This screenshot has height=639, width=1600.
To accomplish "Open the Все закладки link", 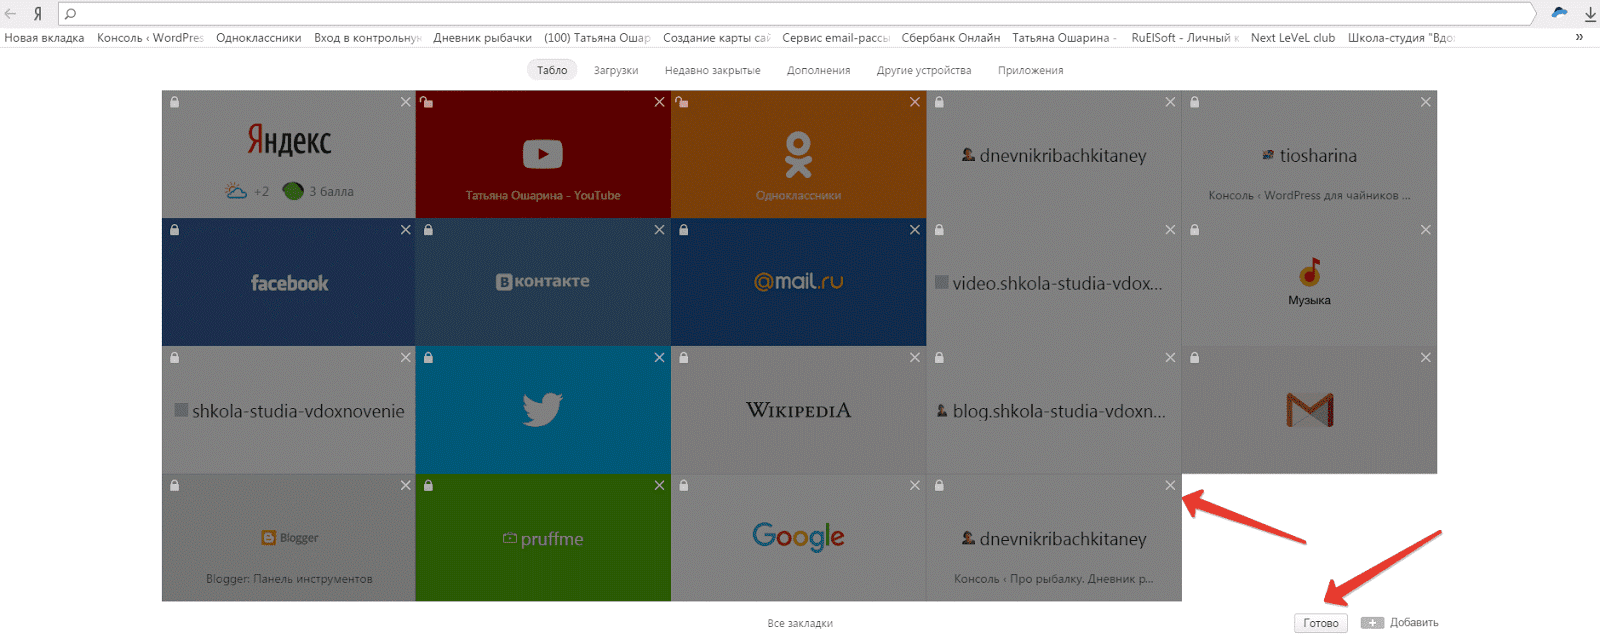I will [x=800, y=624].
